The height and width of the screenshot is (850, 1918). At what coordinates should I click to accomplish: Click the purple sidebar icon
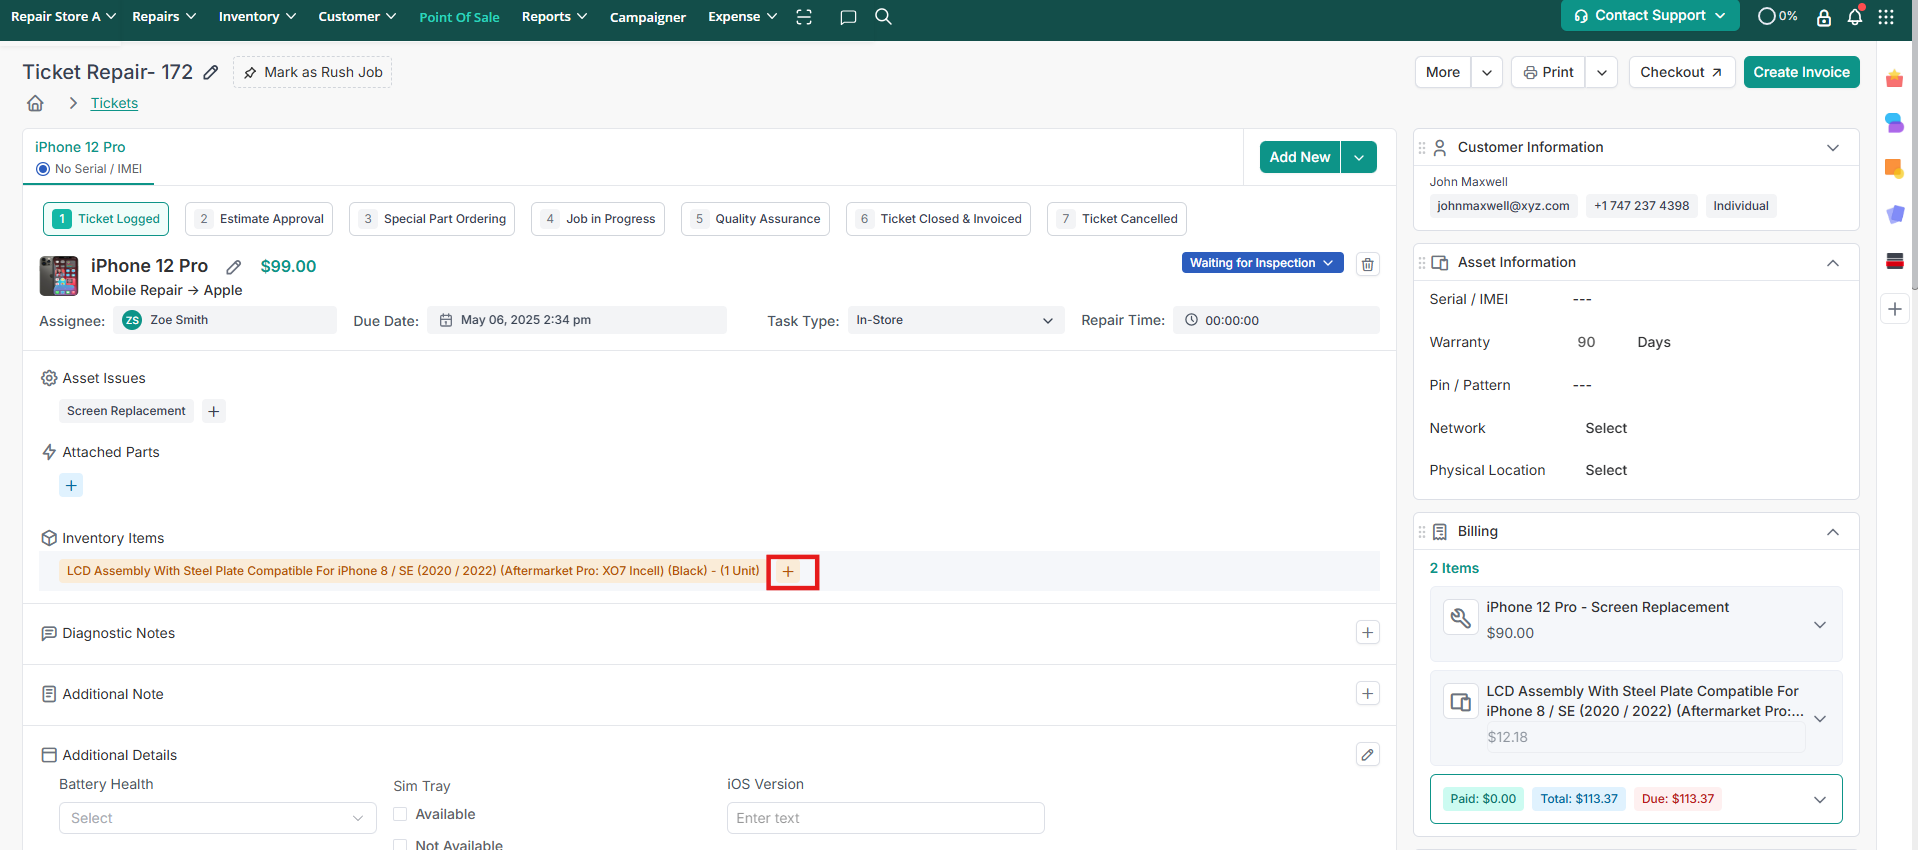(1895, 214)
